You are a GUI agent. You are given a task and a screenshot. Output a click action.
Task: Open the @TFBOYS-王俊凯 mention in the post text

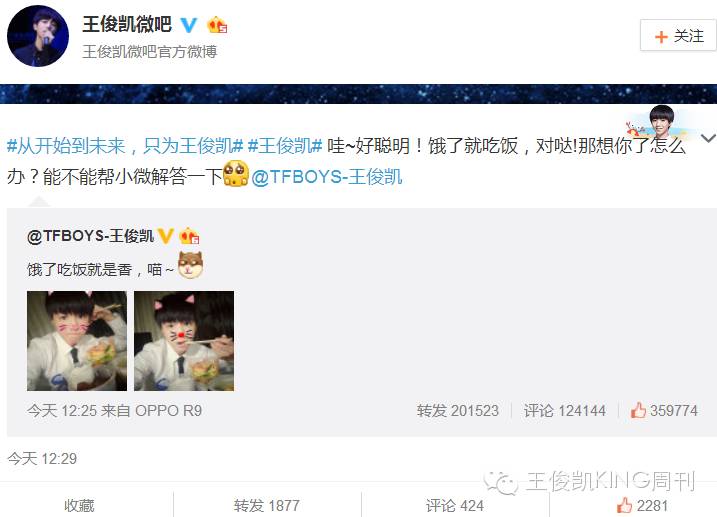click(x=326, y=177)
